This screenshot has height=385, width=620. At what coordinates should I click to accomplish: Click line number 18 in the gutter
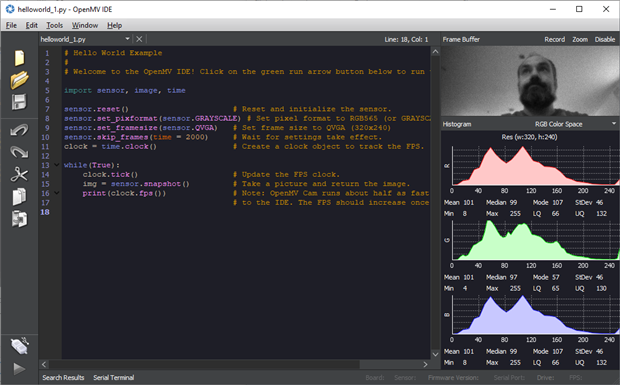(x=45, y=212)
